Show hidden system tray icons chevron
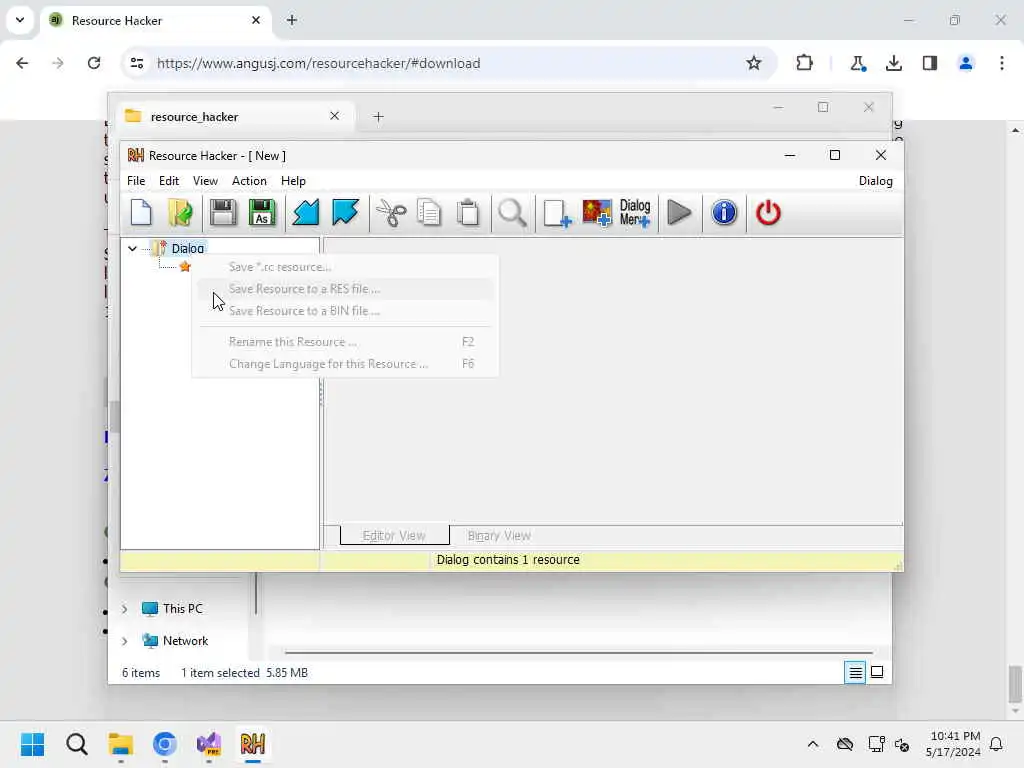This screenshot has height=768, width=1024. (812, 744)
